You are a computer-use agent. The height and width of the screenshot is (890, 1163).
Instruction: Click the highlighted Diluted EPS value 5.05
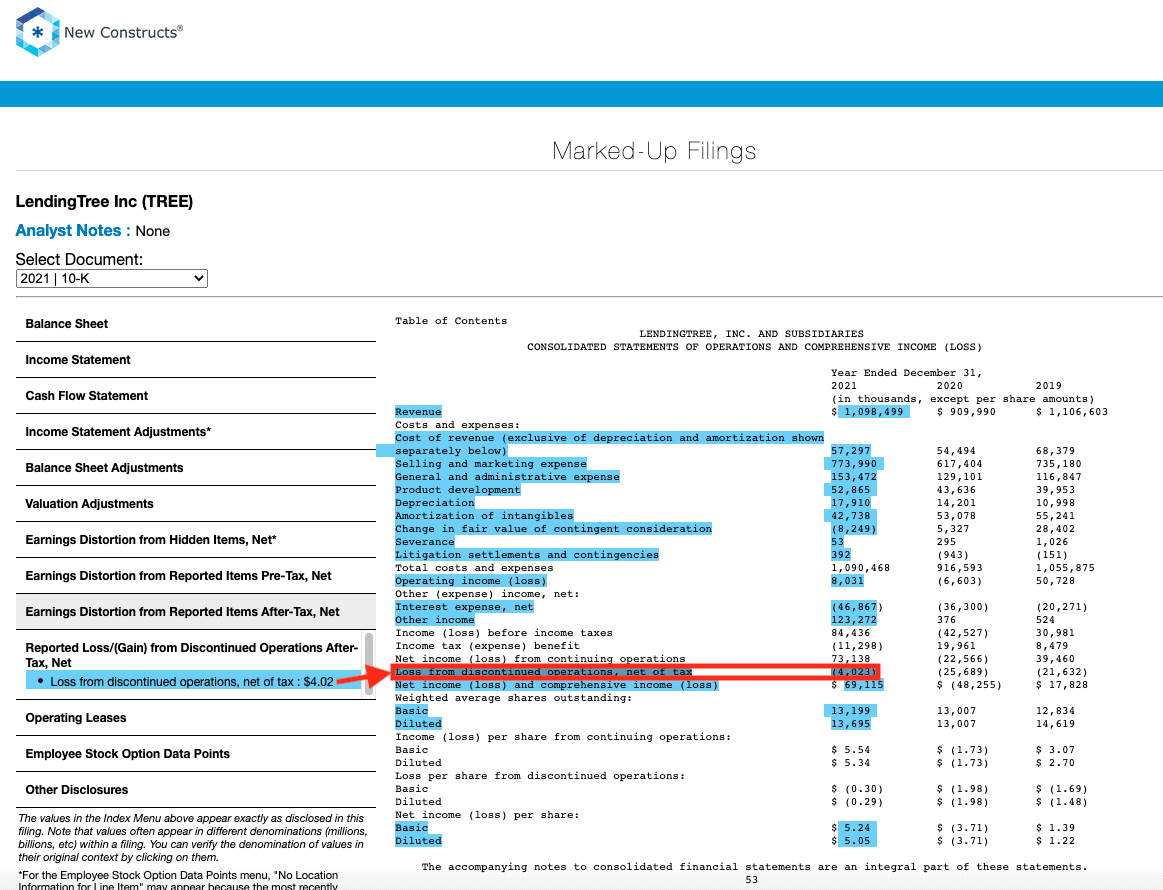pos(856,841)
